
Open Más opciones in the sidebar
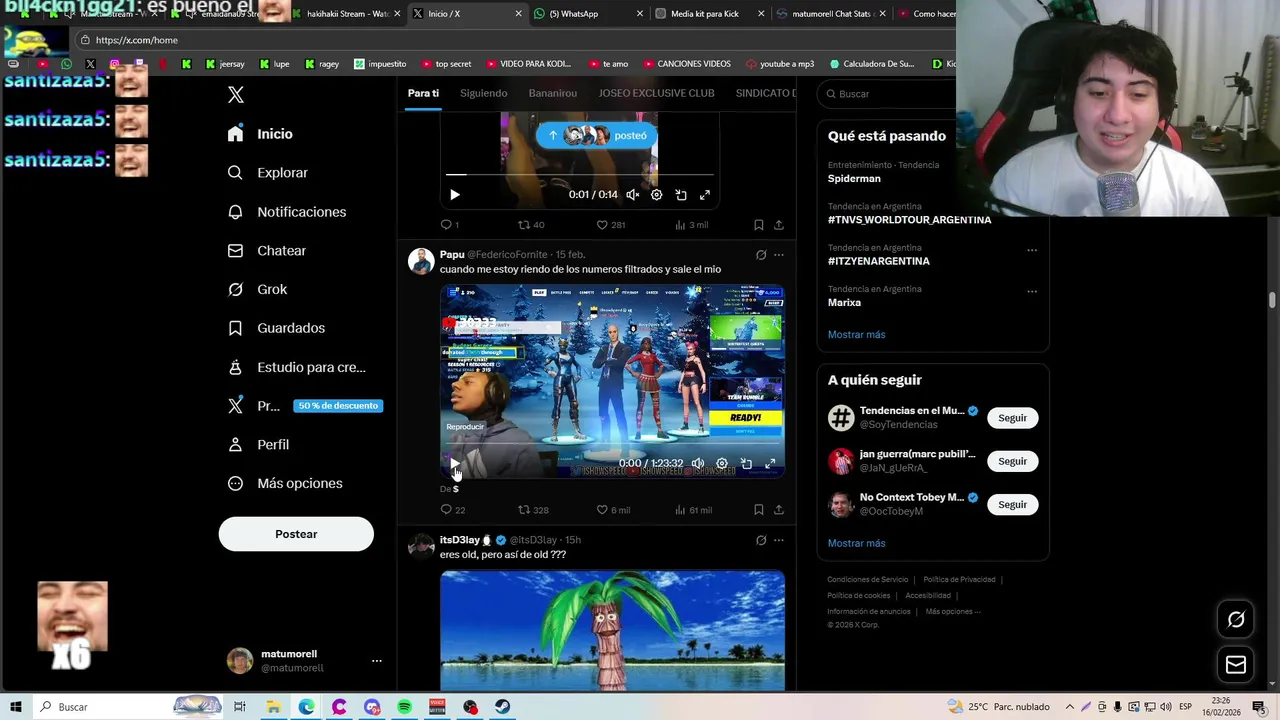pos(285,484)
